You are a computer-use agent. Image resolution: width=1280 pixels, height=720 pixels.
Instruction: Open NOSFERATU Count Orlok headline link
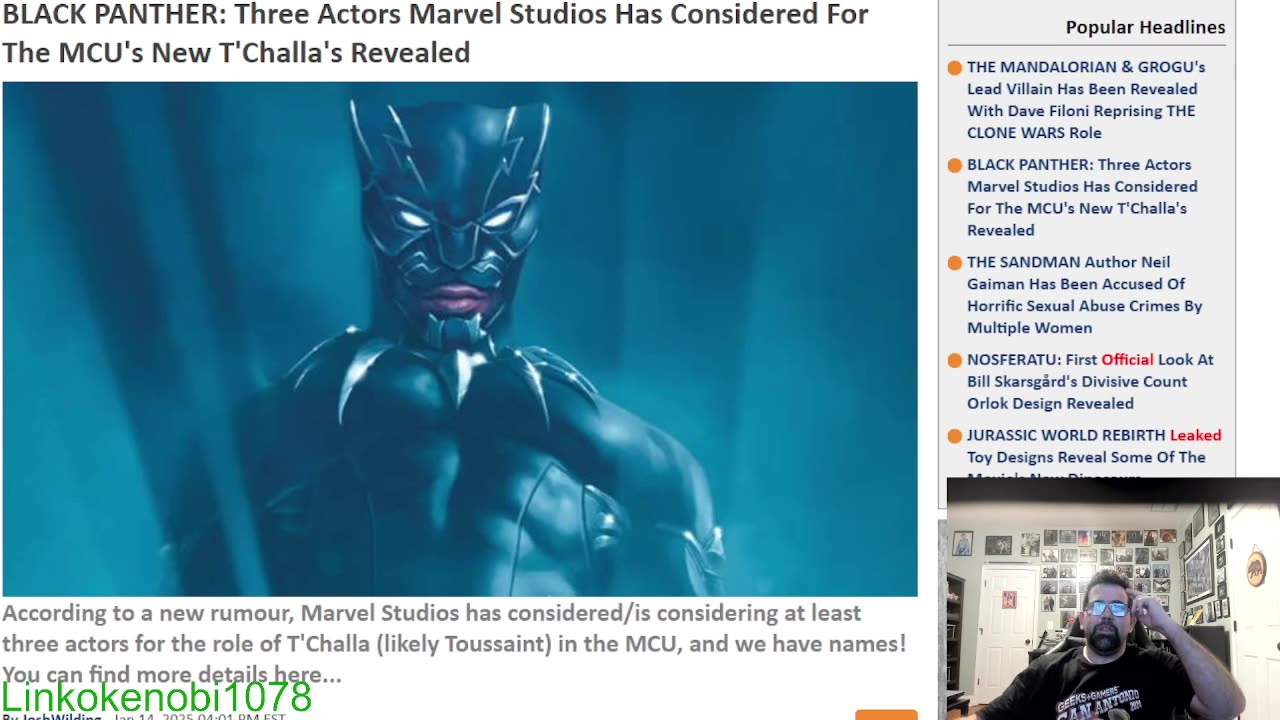pyautogui.click(x=1090, y=382)
